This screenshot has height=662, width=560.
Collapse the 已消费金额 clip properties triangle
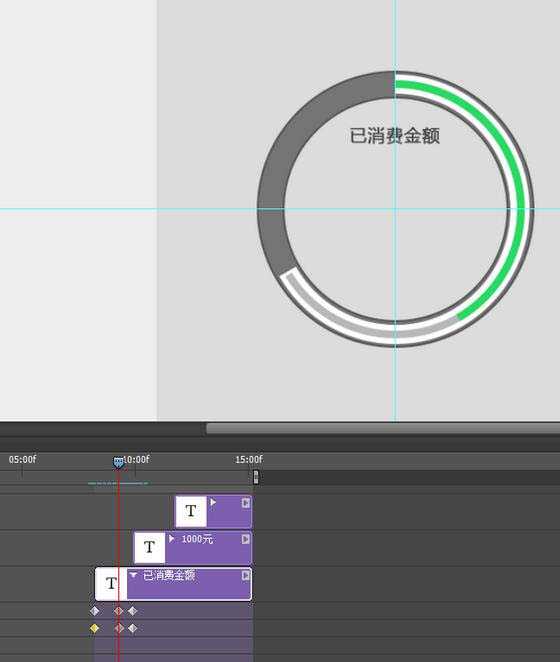[133, 575]
